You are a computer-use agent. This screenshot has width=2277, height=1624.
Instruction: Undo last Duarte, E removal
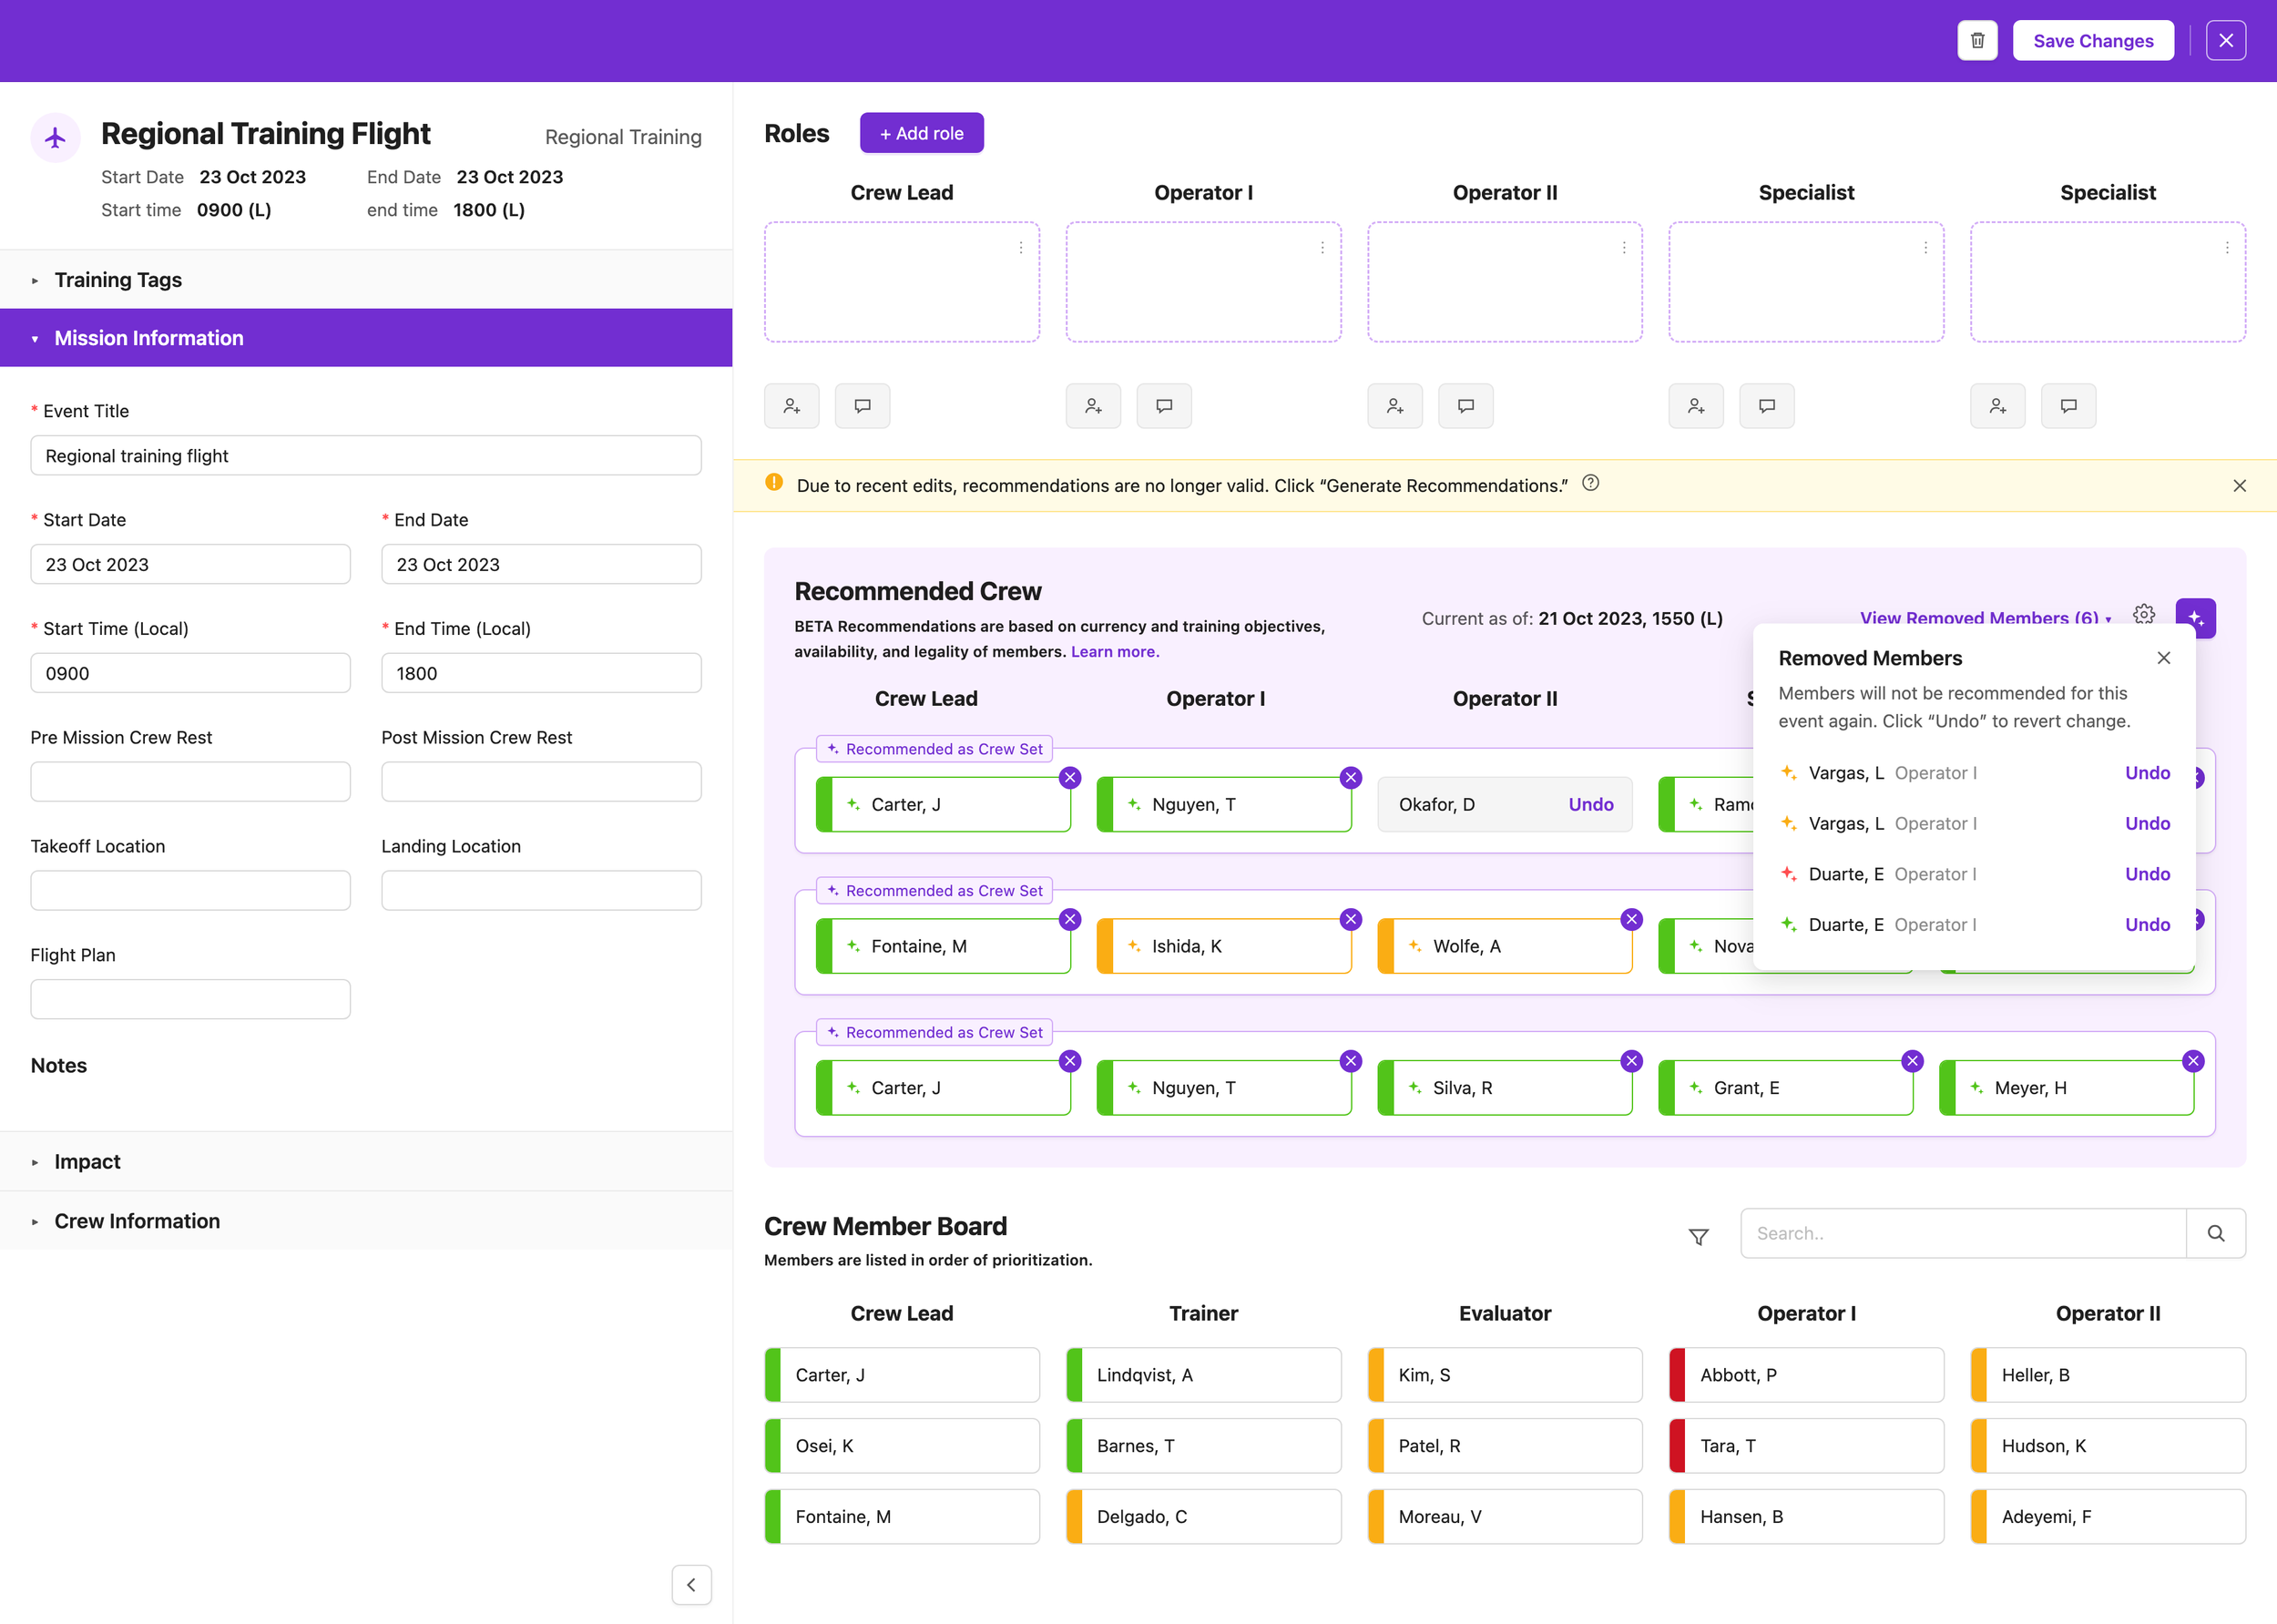point(2148,925)
